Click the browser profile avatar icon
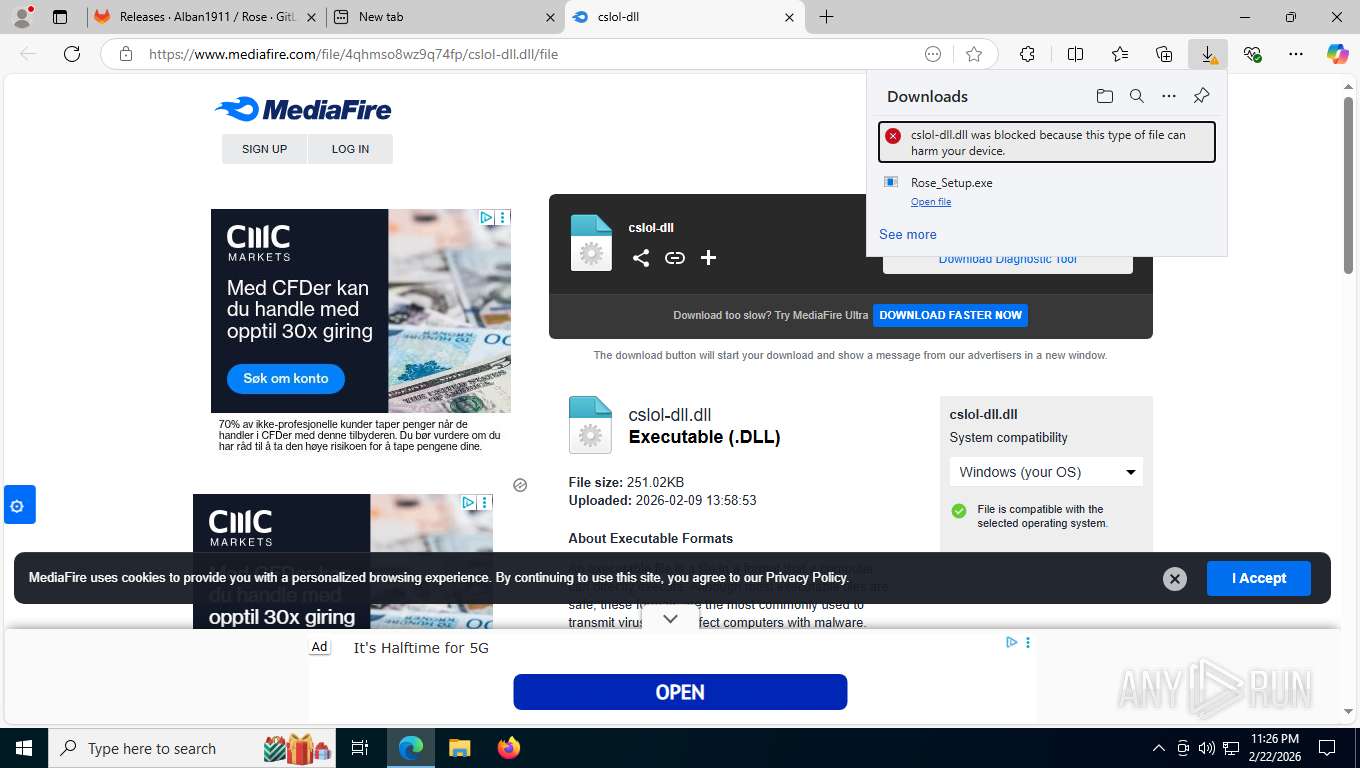 click(x=22, y=16)
